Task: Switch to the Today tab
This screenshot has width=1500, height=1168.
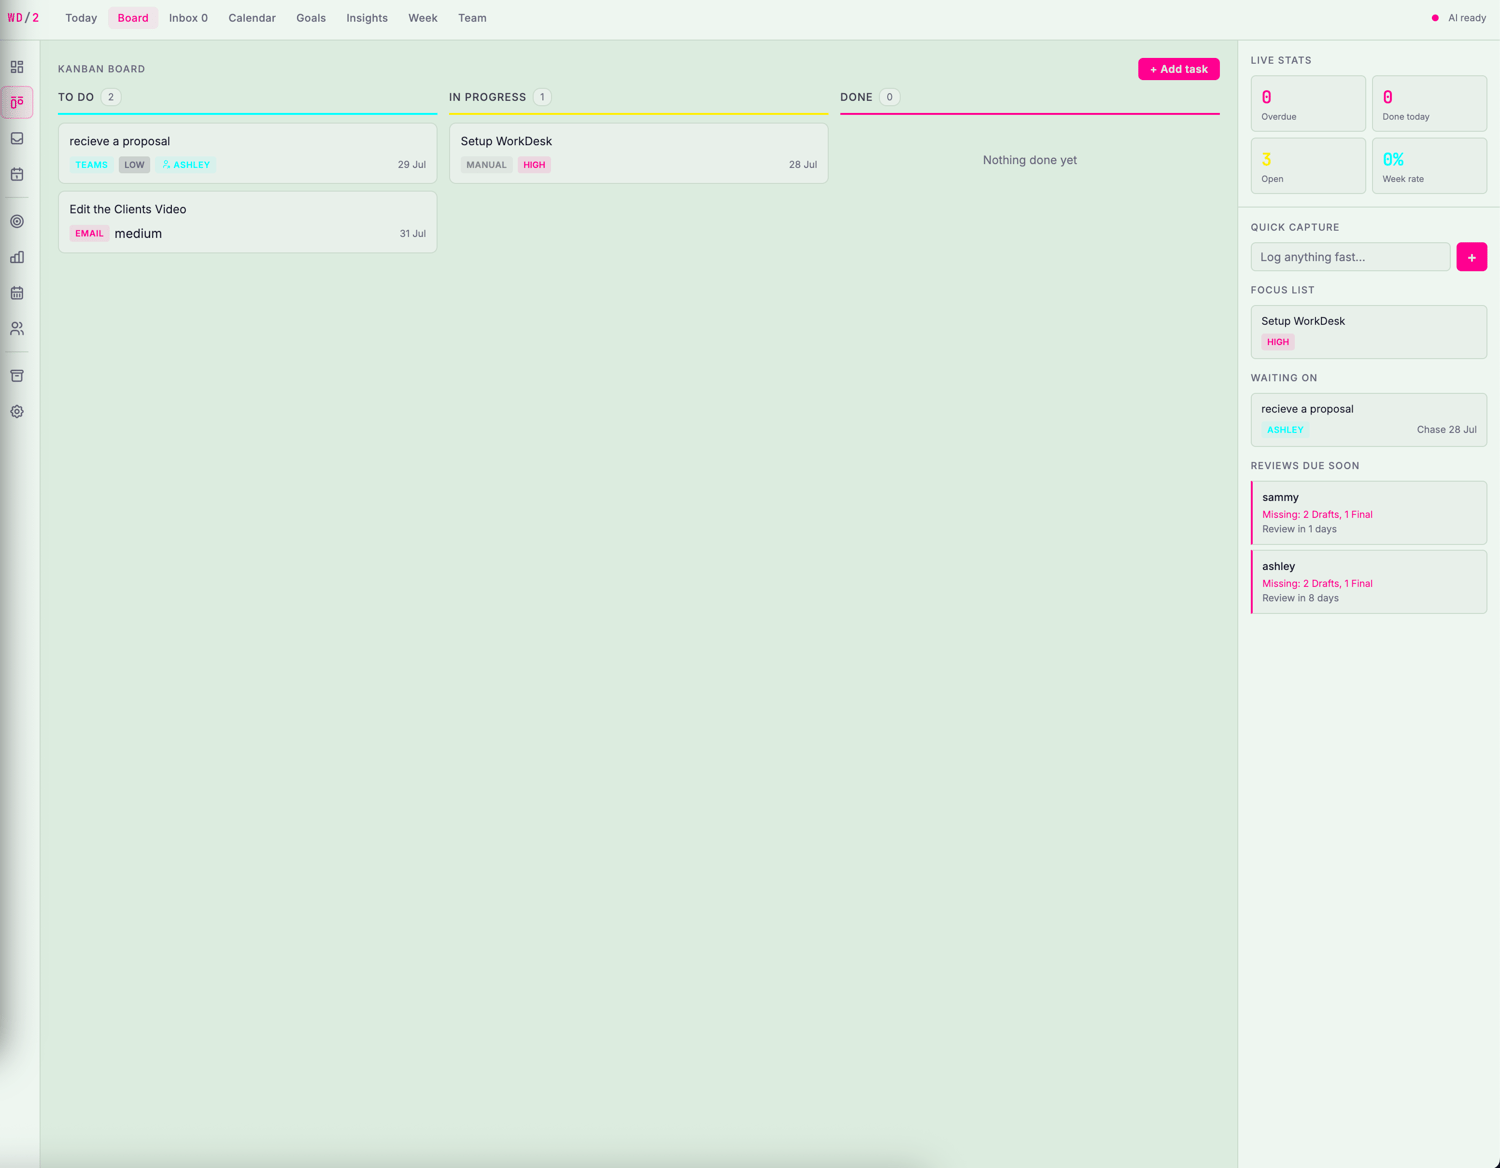Action: (81, 18)
